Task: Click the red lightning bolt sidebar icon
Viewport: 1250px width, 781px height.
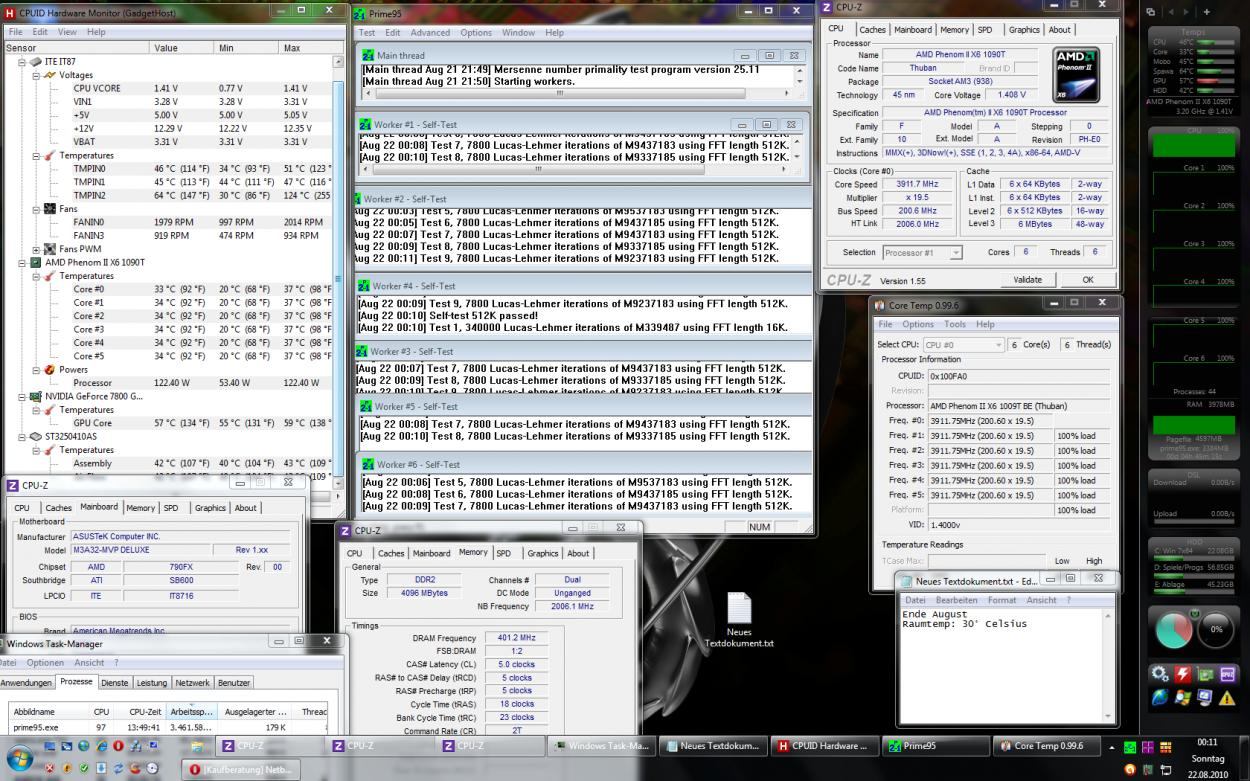Action: [x=1182, y=675]
